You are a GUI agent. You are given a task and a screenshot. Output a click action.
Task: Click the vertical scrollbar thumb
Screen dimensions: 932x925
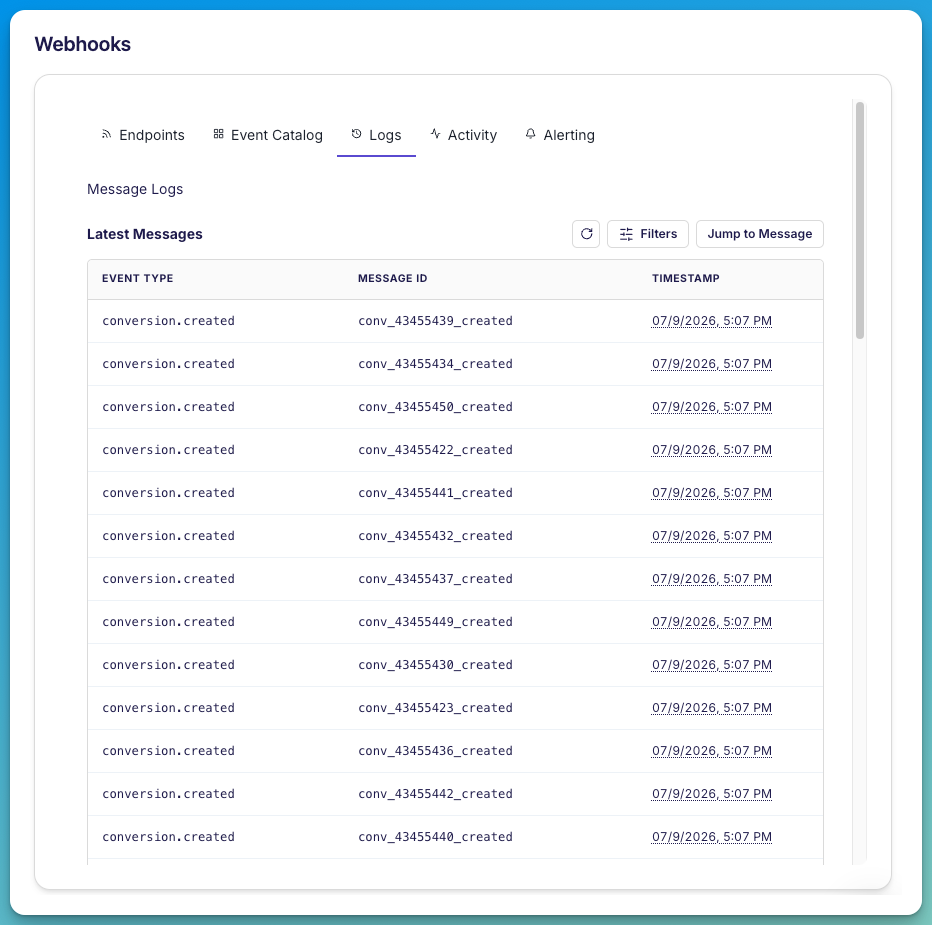859,220
